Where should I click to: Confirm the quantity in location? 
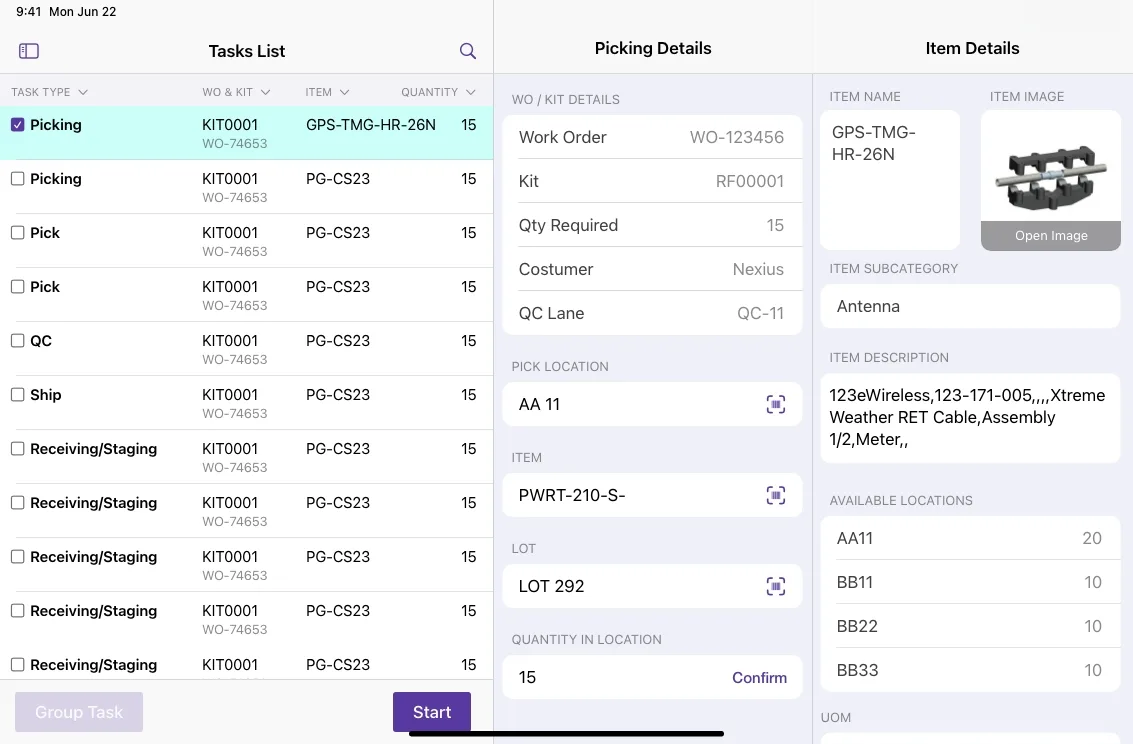coord(759,678)
